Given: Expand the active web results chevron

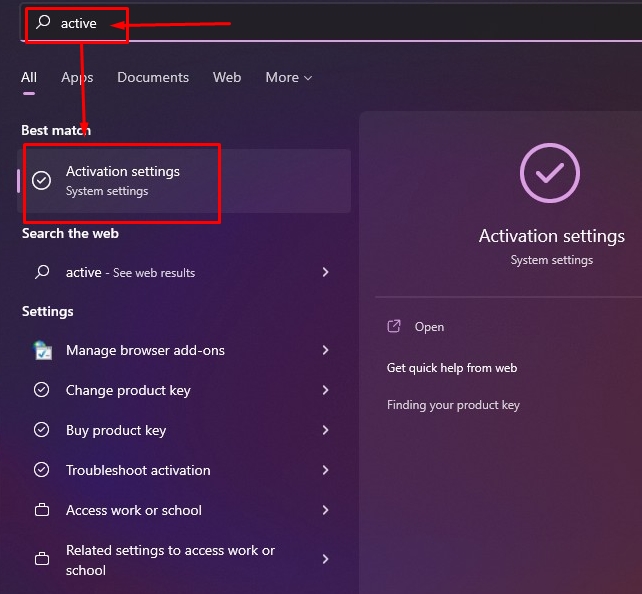Looking at the screenshot, I should tap(326, 272).
